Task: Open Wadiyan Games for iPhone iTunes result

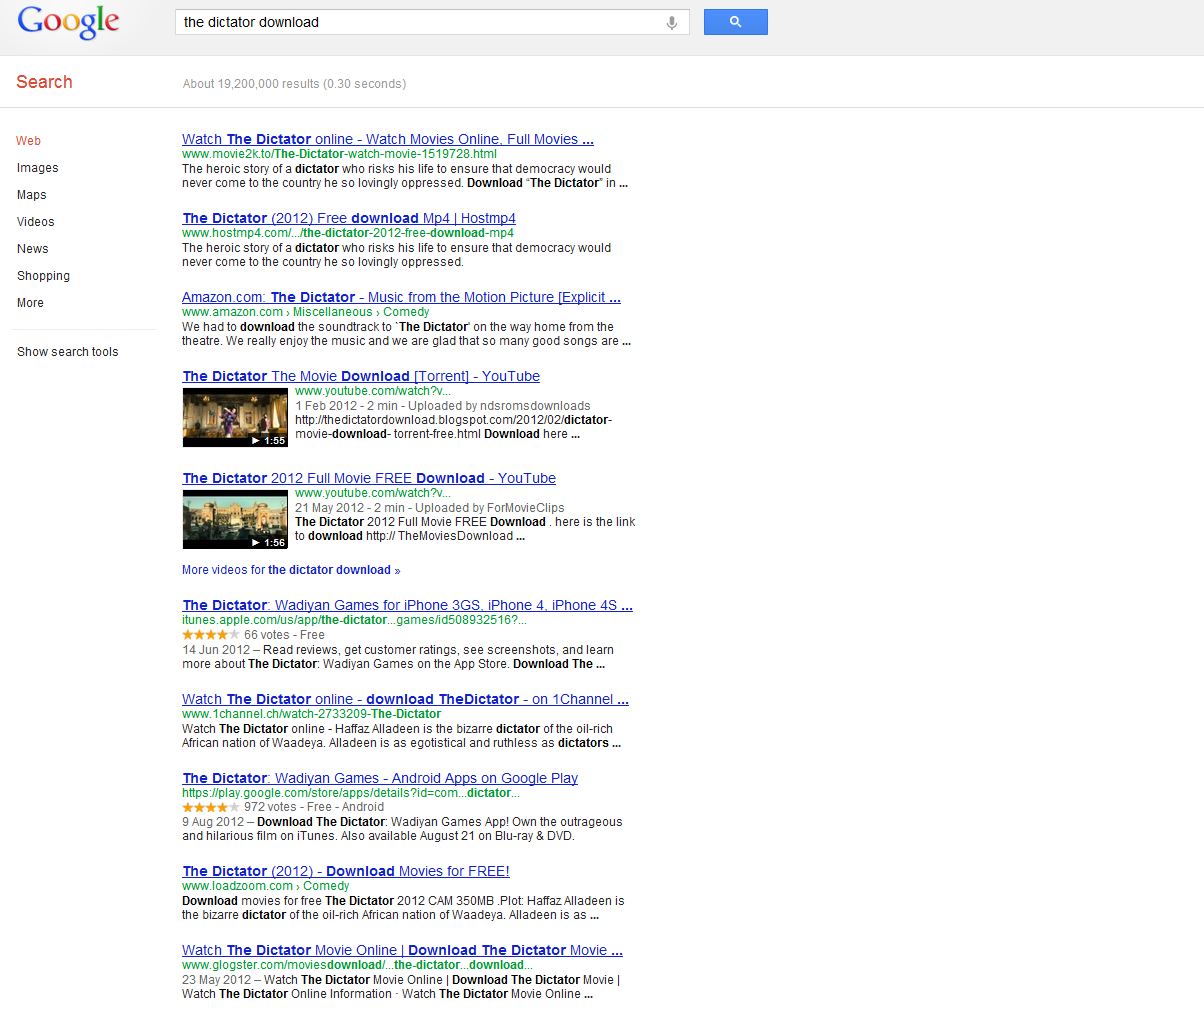Action: [x=407, y=605]
